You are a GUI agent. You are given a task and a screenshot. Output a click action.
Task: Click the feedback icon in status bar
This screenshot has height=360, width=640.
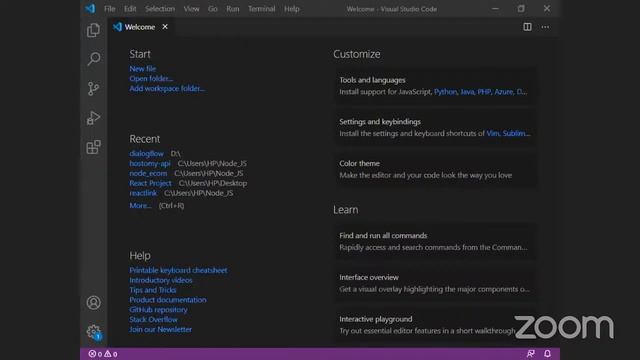point(531,354)
